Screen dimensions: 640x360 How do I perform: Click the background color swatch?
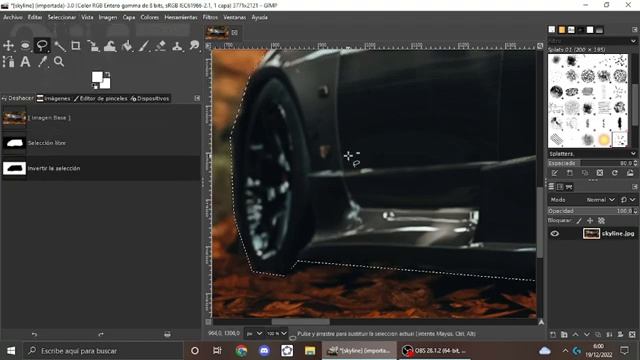point(107,84)
